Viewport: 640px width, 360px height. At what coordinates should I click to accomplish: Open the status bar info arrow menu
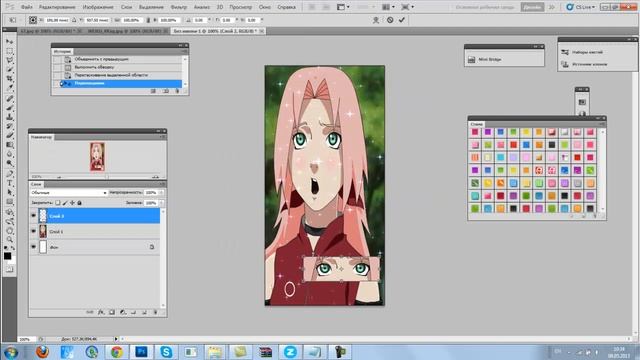click(116, 339)
